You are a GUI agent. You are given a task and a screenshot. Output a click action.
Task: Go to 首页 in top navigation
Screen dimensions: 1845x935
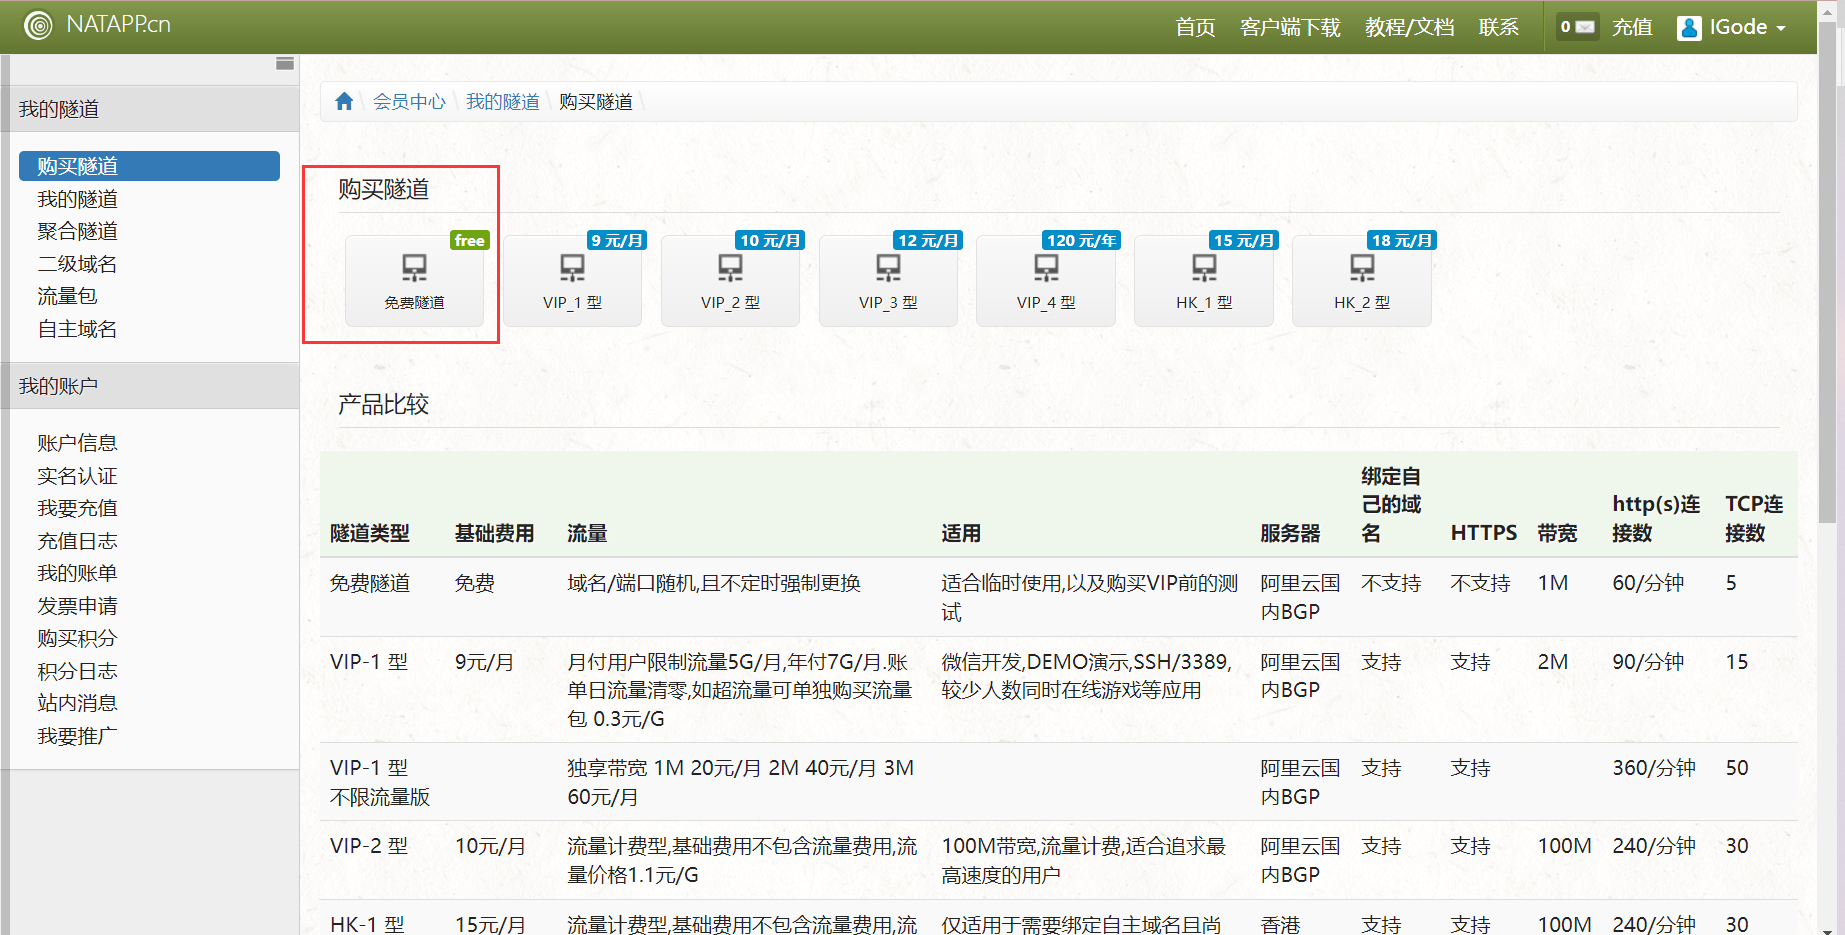[x=1195, y=27]
